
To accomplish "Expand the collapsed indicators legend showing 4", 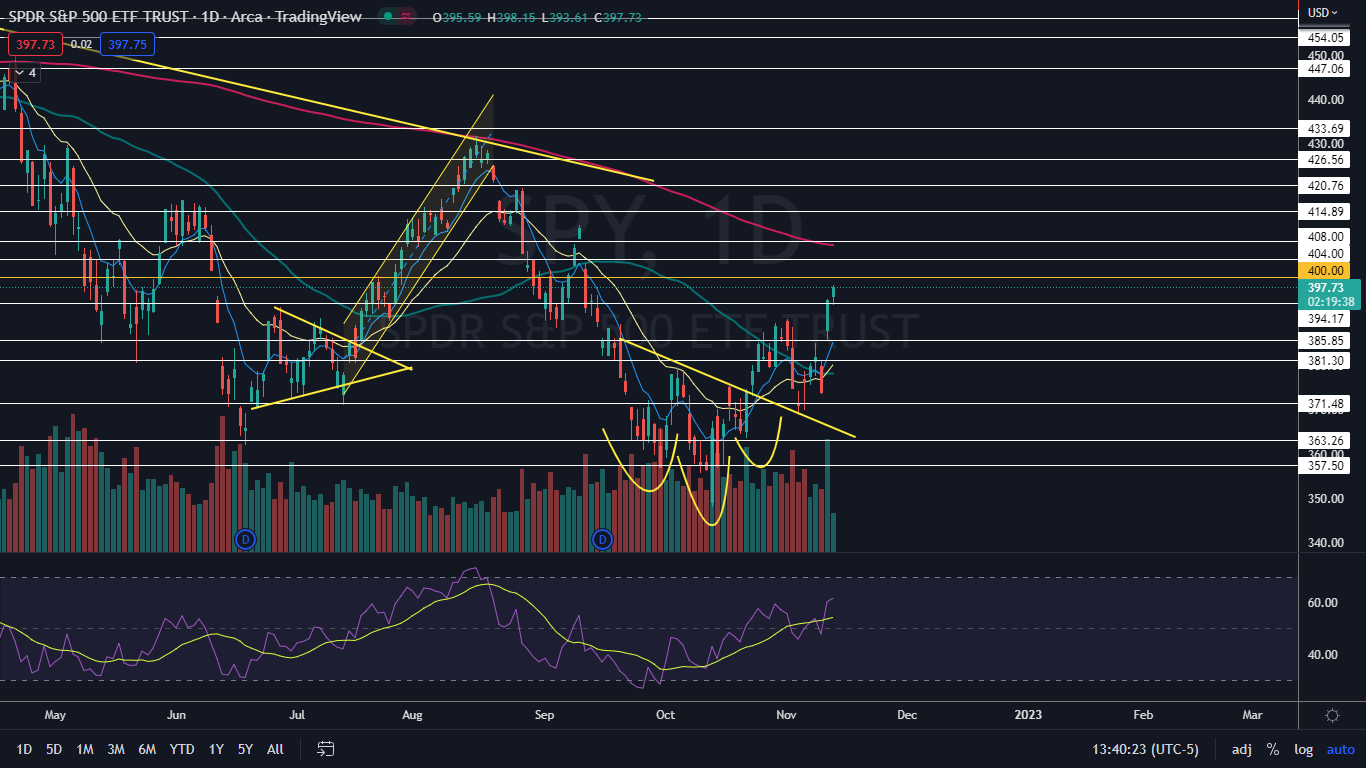I will (24, 72).
